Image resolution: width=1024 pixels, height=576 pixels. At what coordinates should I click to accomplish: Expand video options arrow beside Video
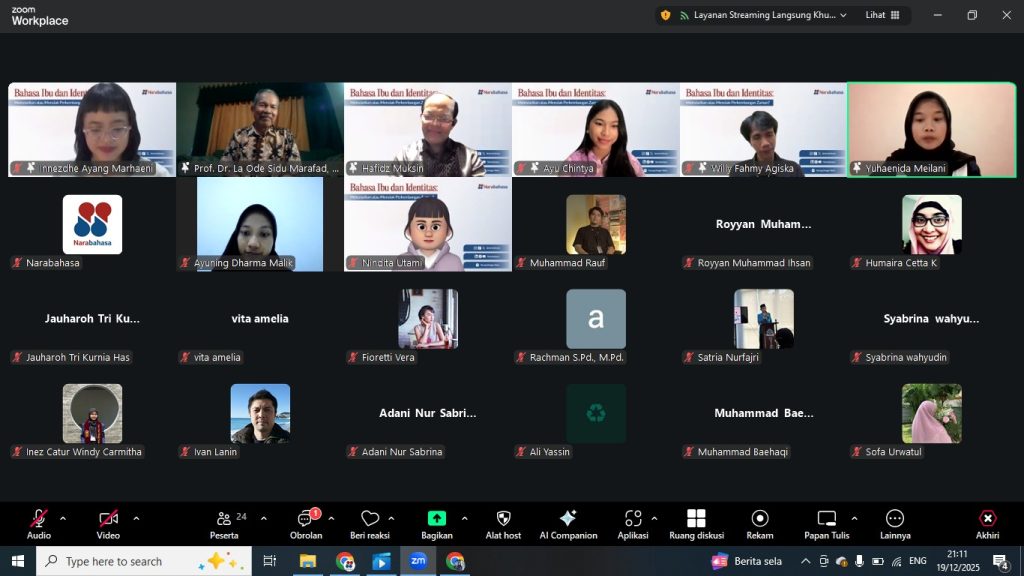point(136,518)
